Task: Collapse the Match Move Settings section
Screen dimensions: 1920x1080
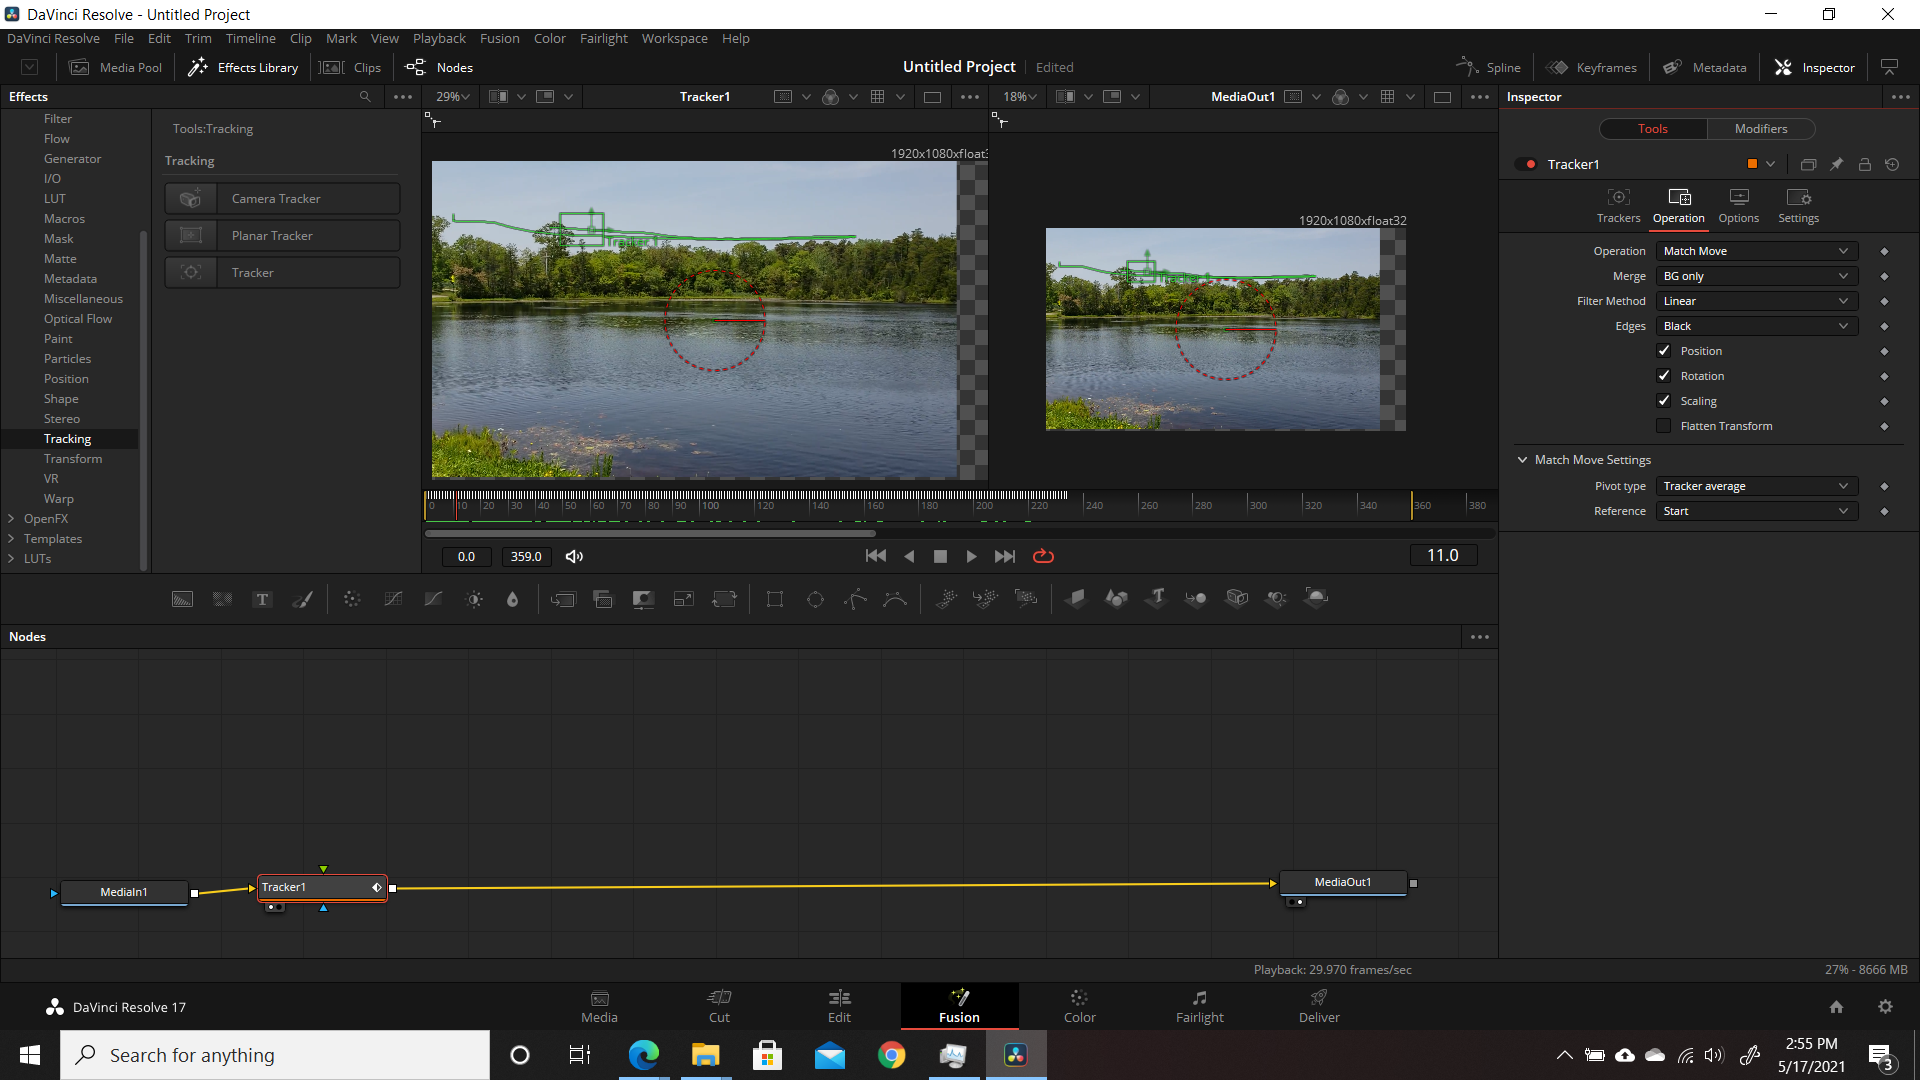Action: (1523, 460)
